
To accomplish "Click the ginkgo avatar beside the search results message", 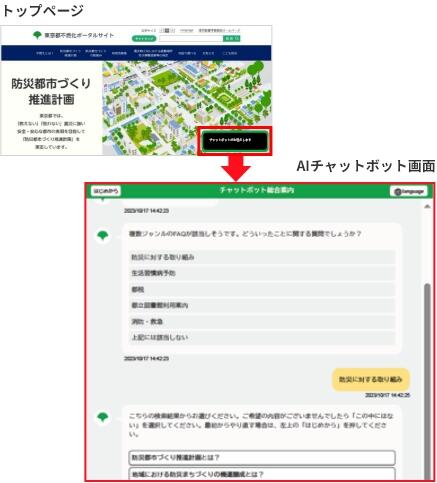I will pos(103,417).
